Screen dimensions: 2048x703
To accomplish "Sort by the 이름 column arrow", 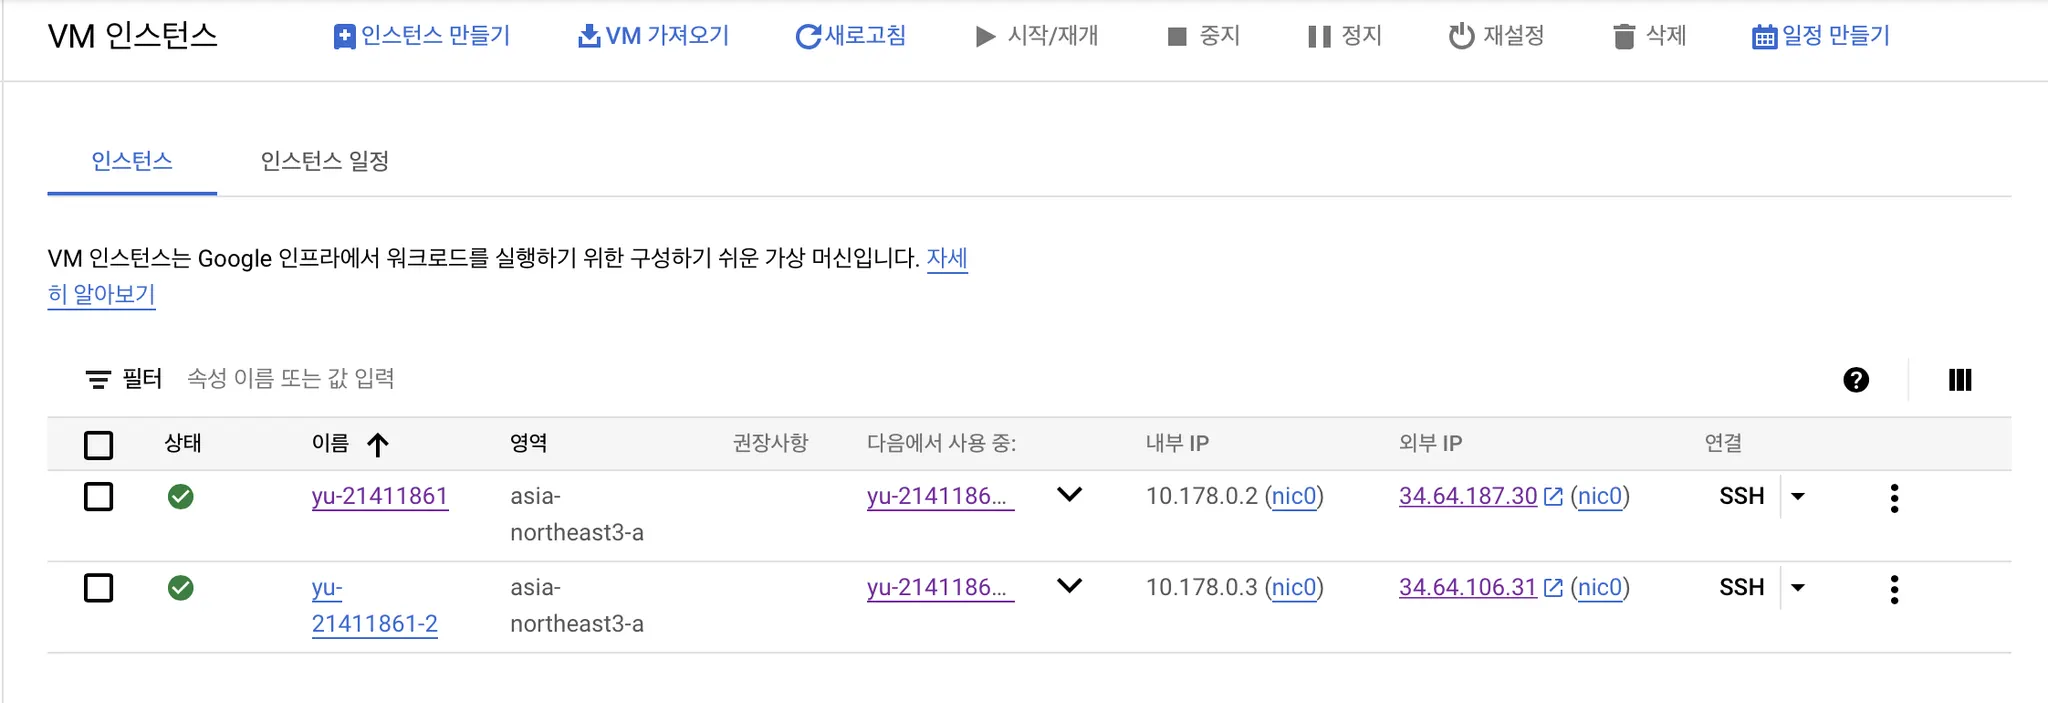I will pyautogui.click(x=377, y=445).
